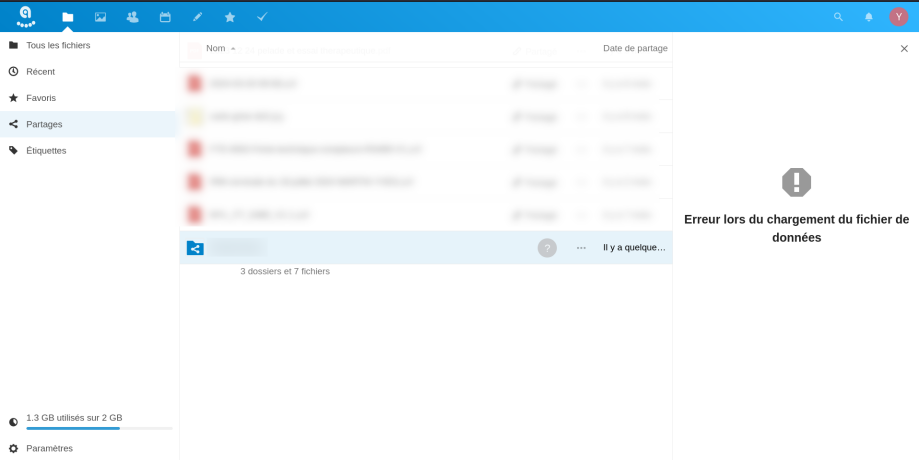Open the Étiquettes tags view
This screenshot has height=460, width=919.
46,151
